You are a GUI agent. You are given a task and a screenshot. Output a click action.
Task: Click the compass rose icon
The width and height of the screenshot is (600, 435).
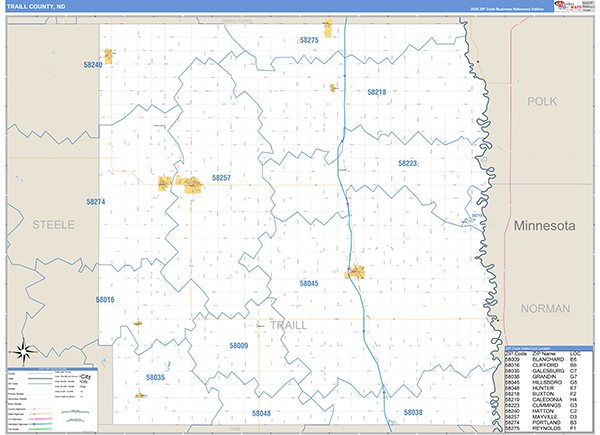[x=24, y=352]
